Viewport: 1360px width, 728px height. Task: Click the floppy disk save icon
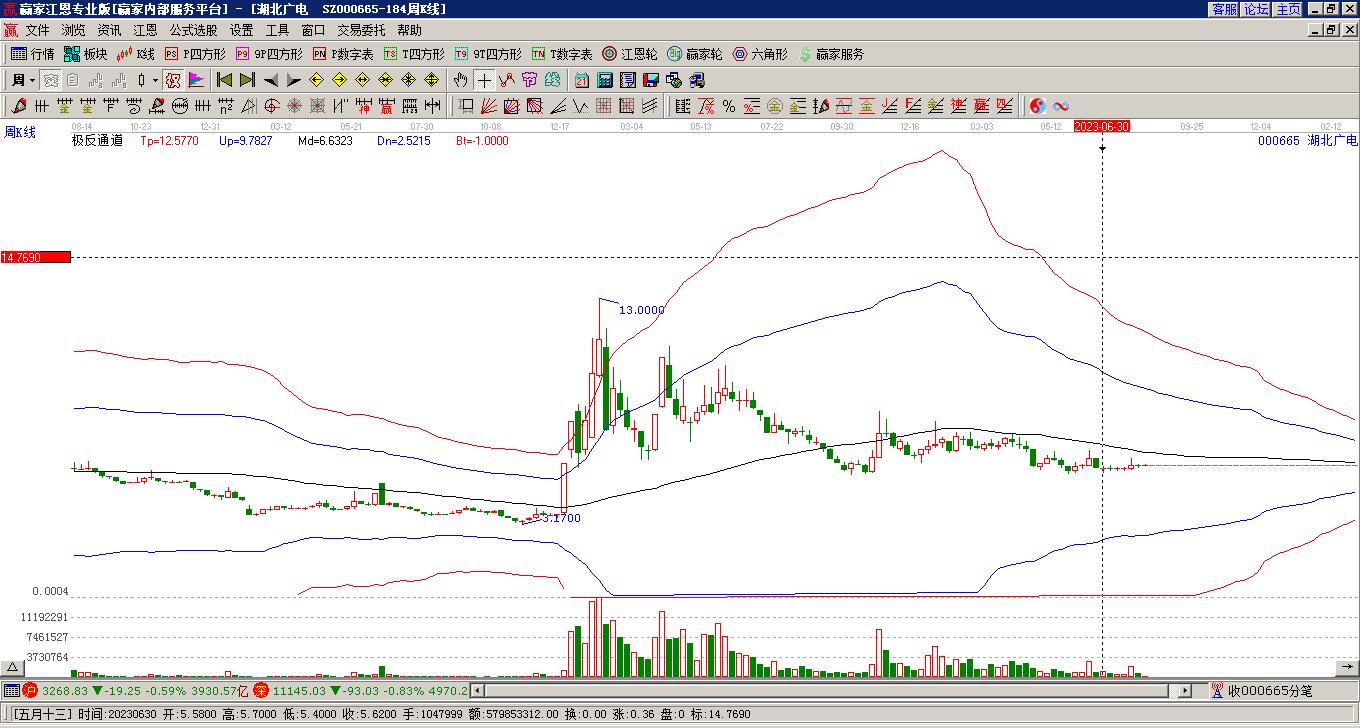point(651,80)
